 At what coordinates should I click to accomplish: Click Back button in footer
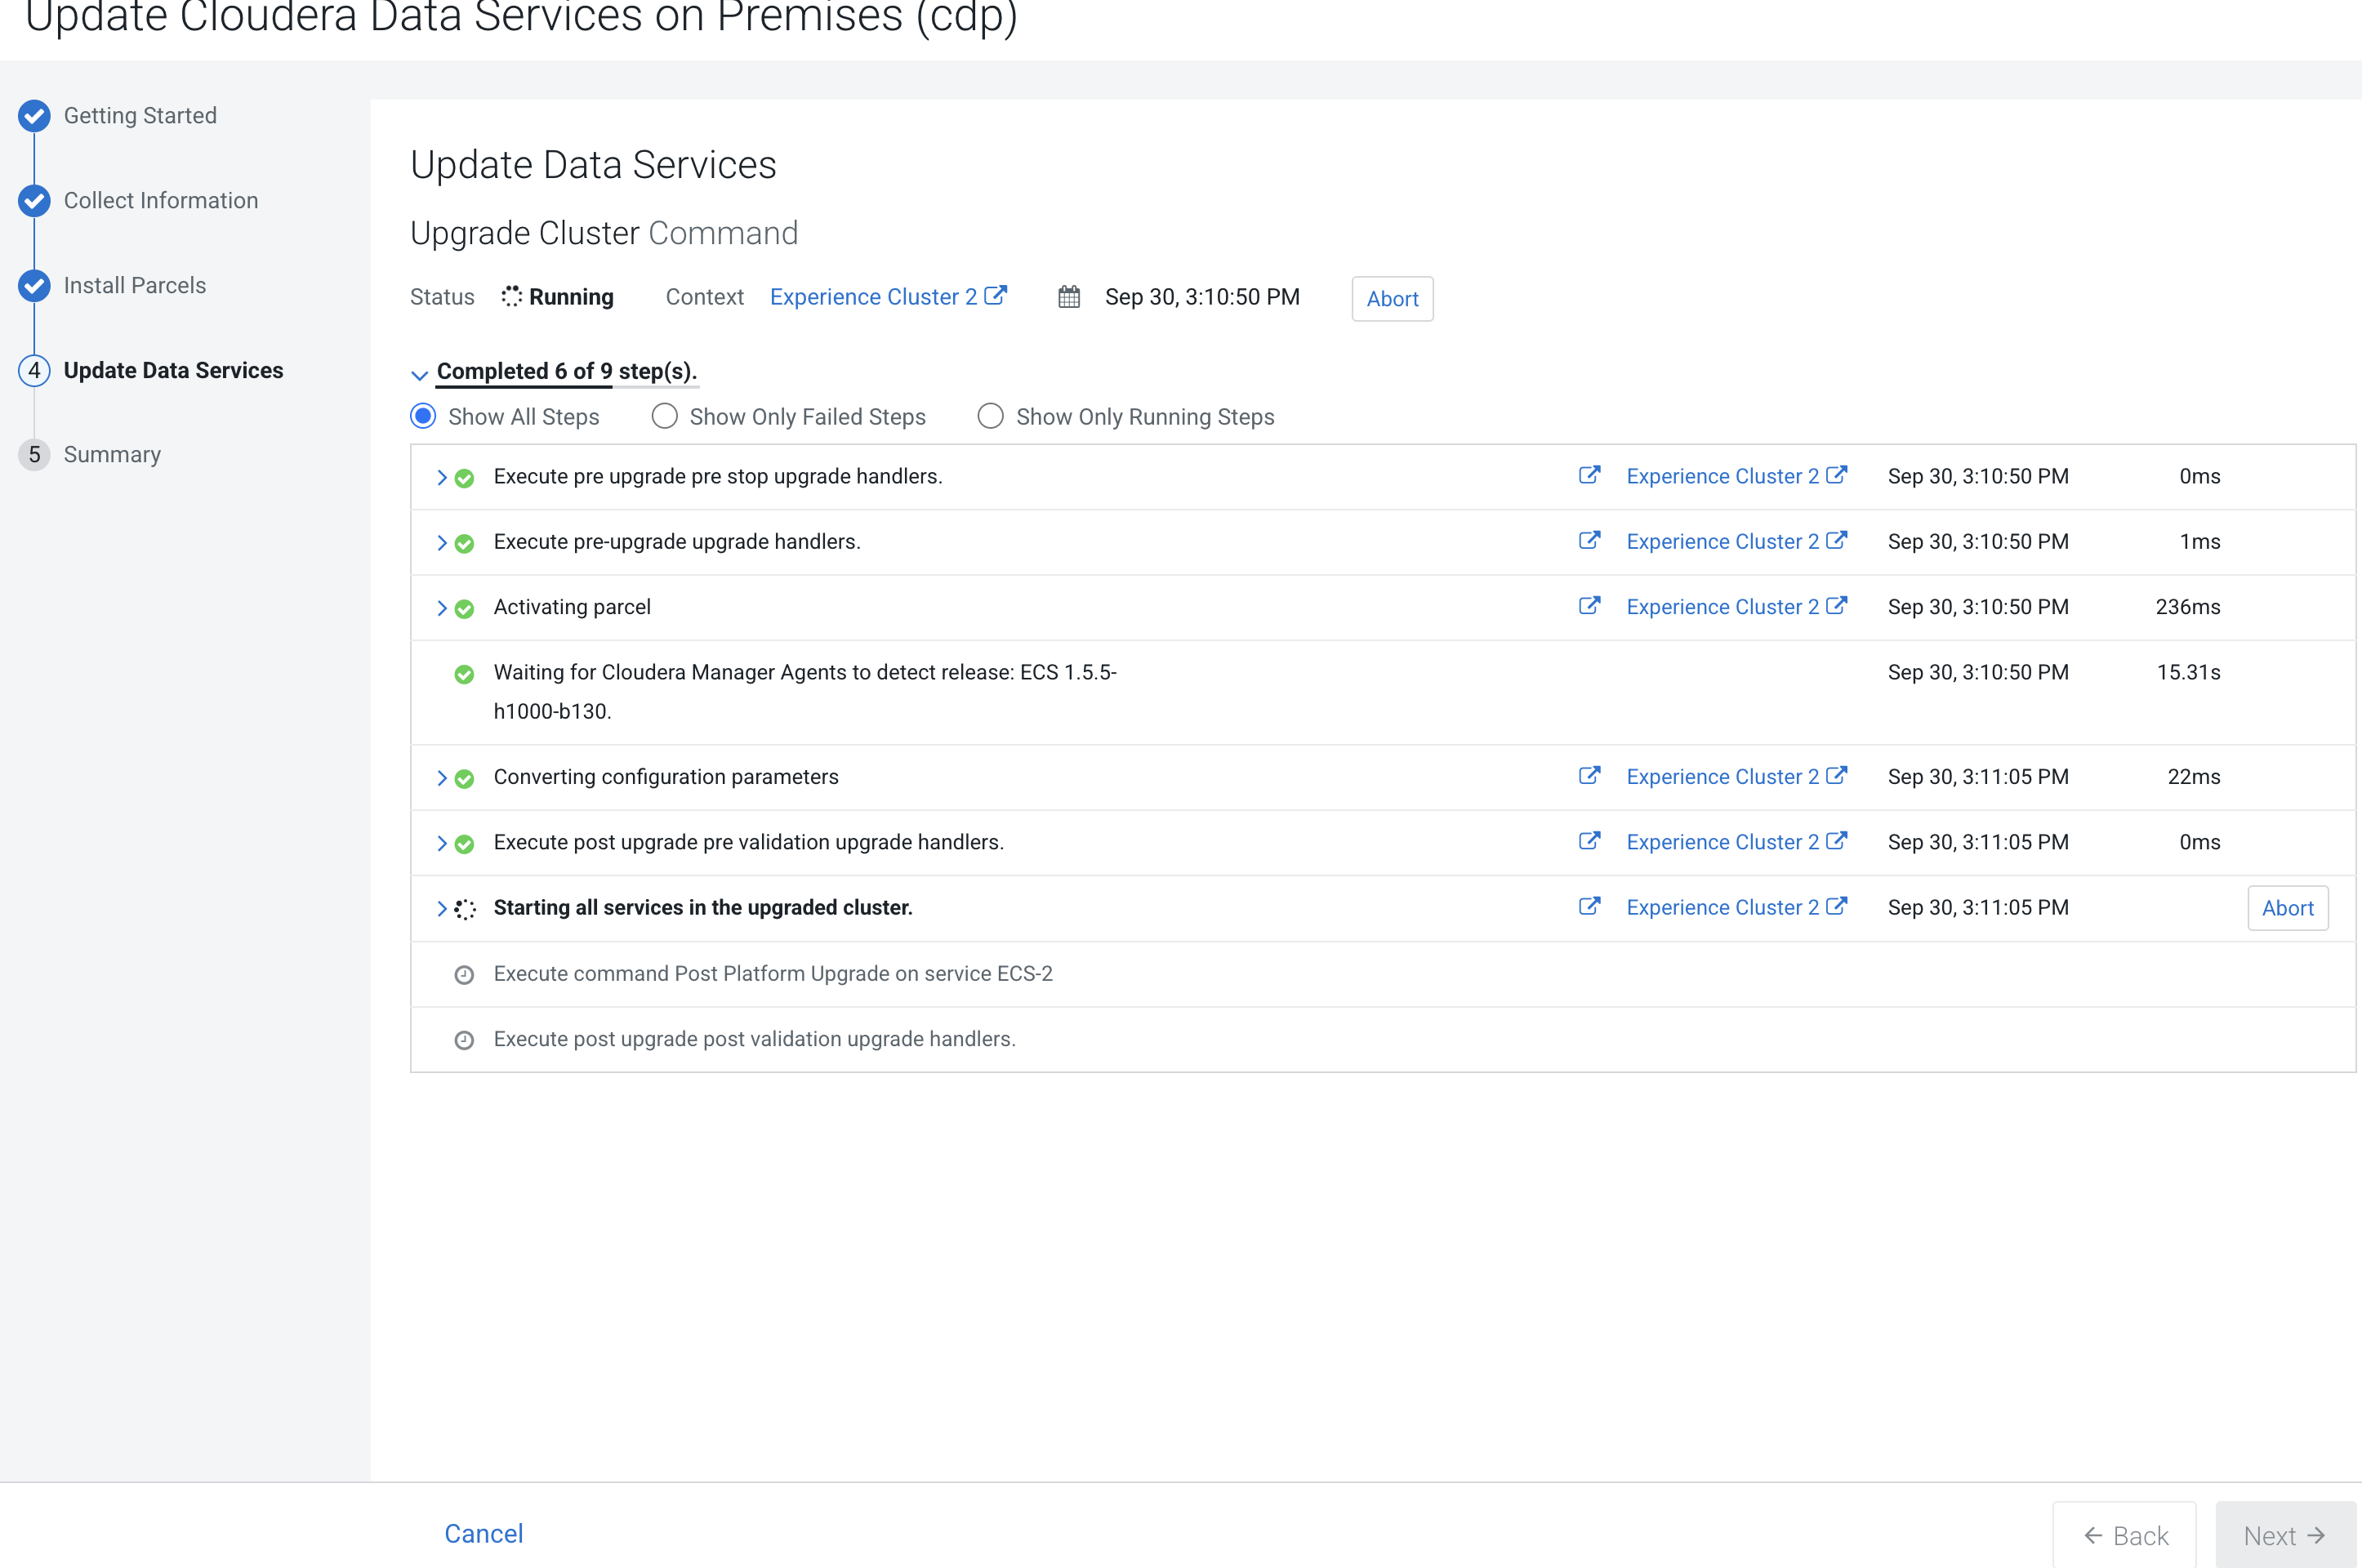[2124, 1536]
